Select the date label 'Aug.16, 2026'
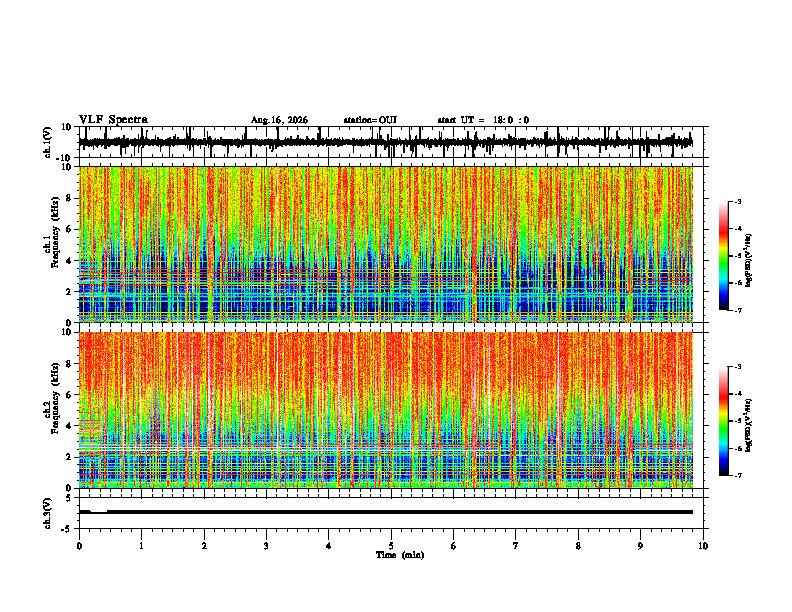Viewport: 792px width, 612px height. (x=279, y=120)
